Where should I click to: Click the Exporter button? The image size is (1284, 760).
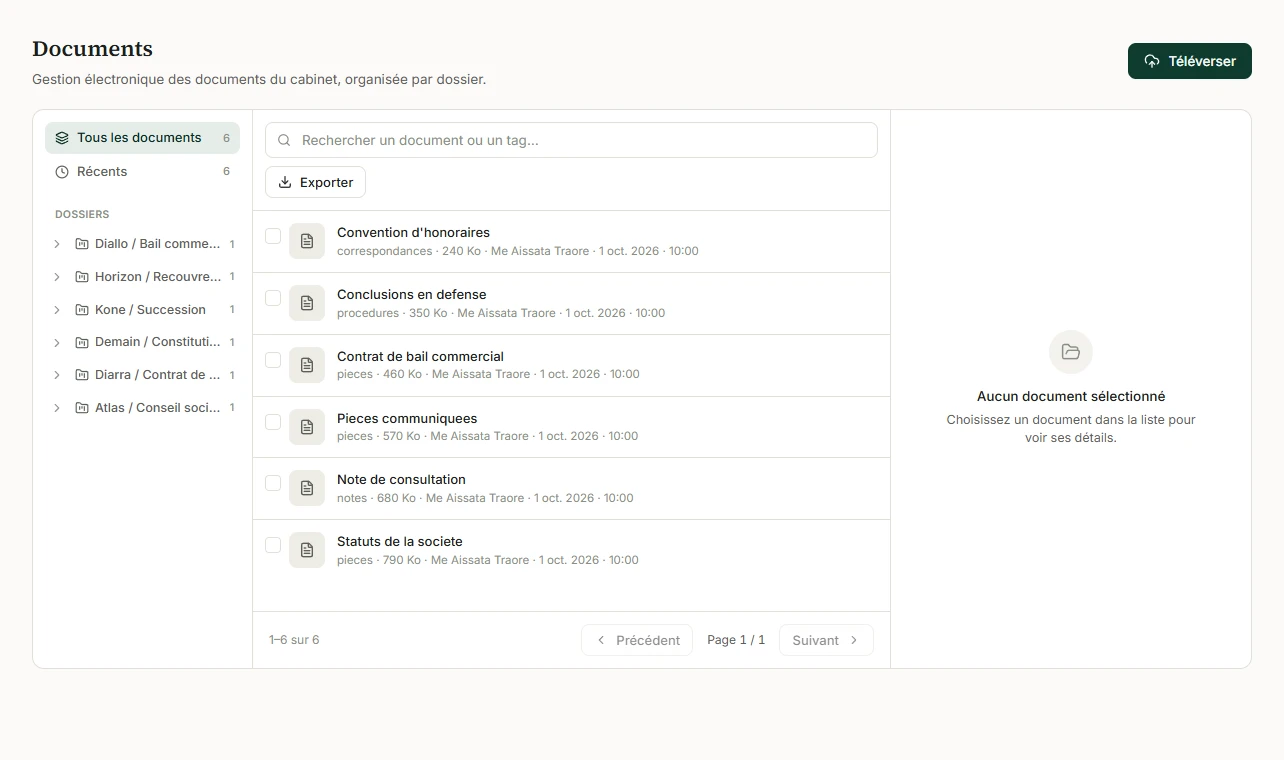pos(315,182)
